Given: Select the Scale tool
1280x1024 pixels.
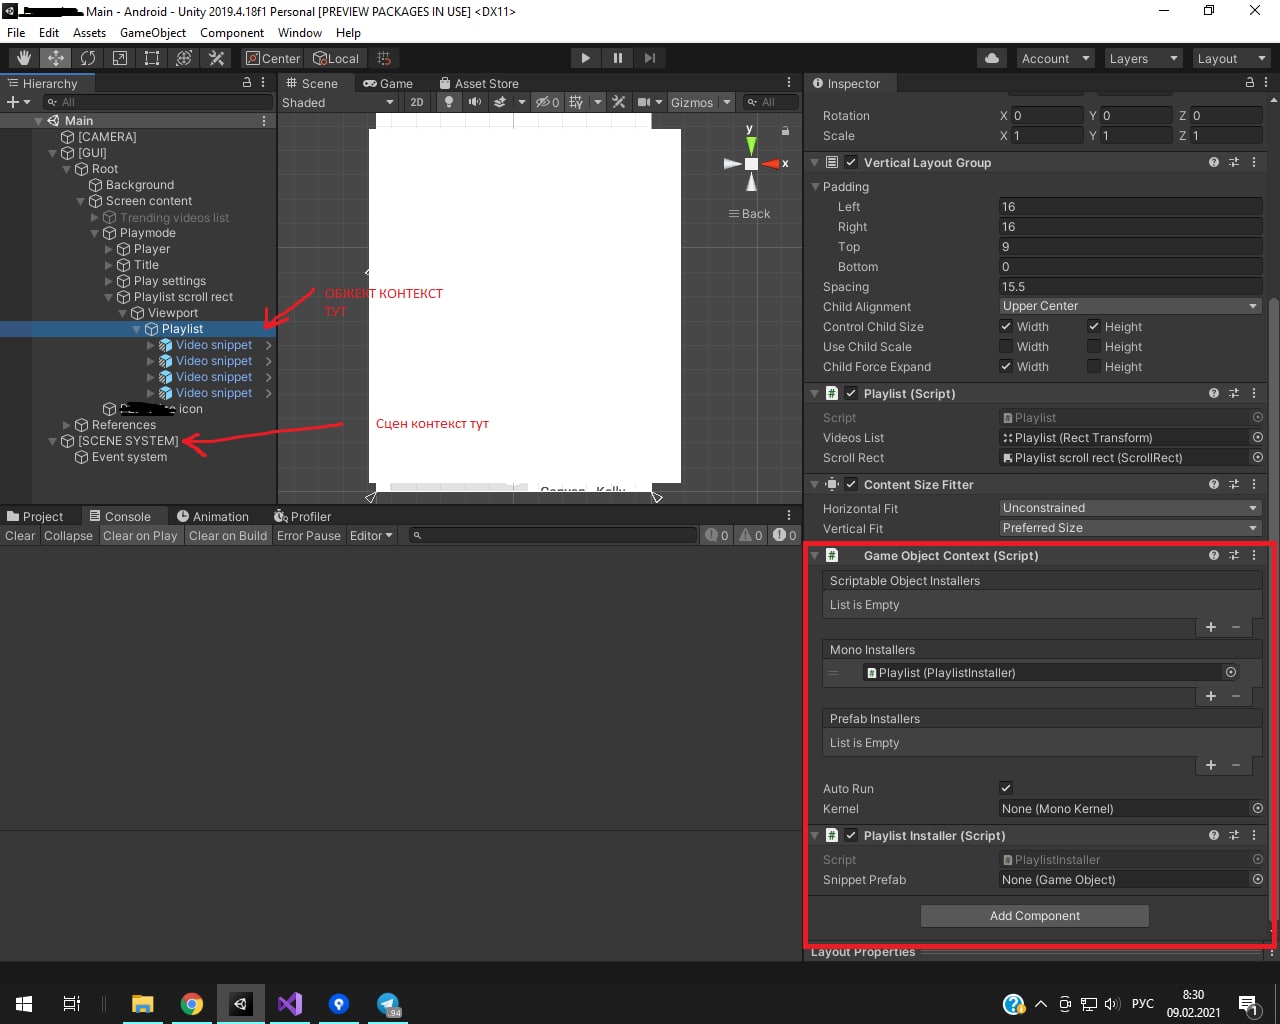Looking at the screenshot, I should tap(120, 58).
